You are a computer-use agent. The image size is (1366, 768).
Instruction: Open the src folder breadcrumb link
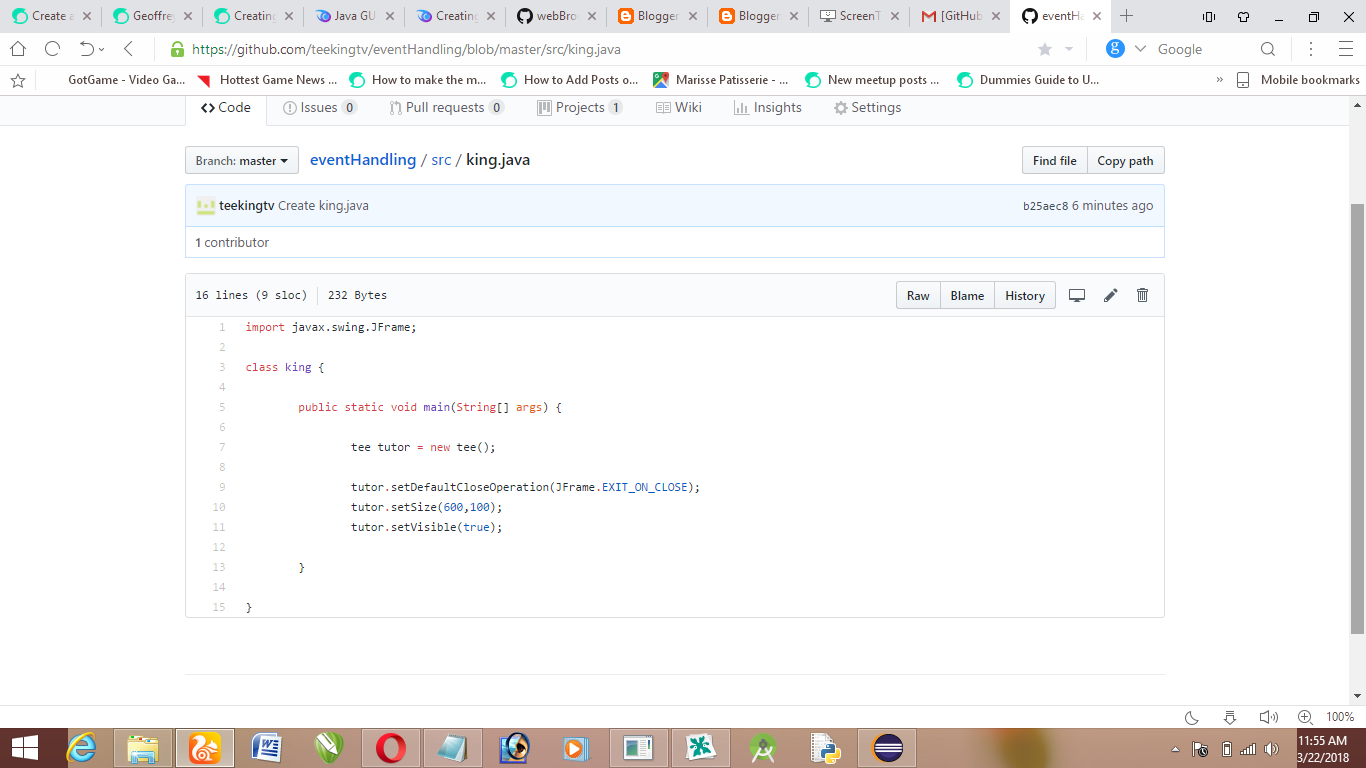(441, 160)
